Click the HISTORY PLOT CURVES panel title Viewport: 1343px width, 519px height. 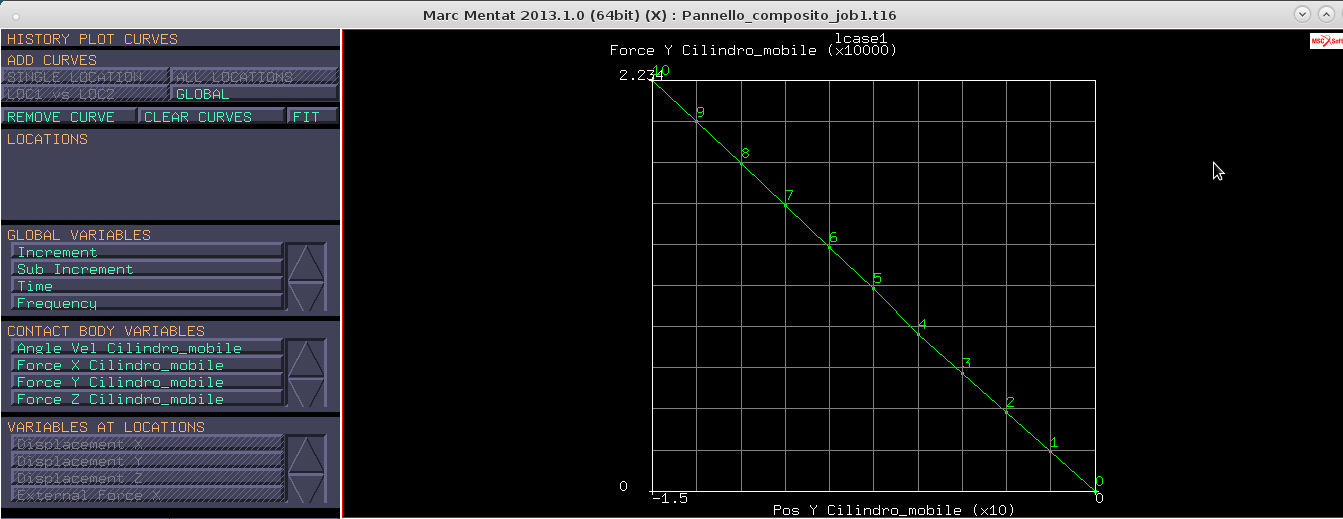[92, 39]
